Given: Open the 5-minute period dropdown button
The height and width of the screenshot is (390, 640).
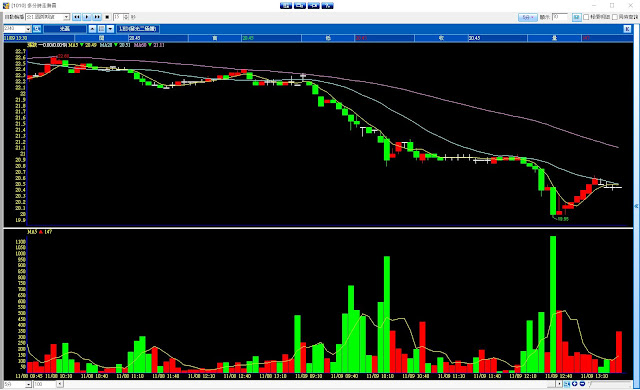Looking at the screenshot, I should coord(528,17).
